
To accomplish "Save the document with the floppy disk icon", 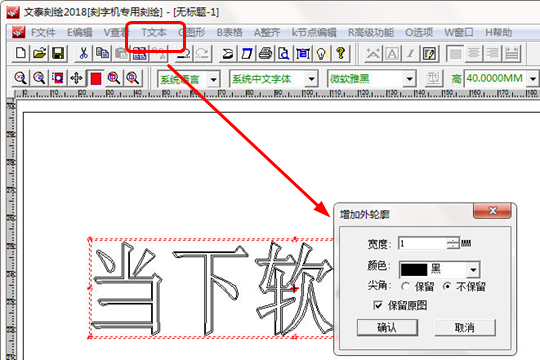I will 58,53.
